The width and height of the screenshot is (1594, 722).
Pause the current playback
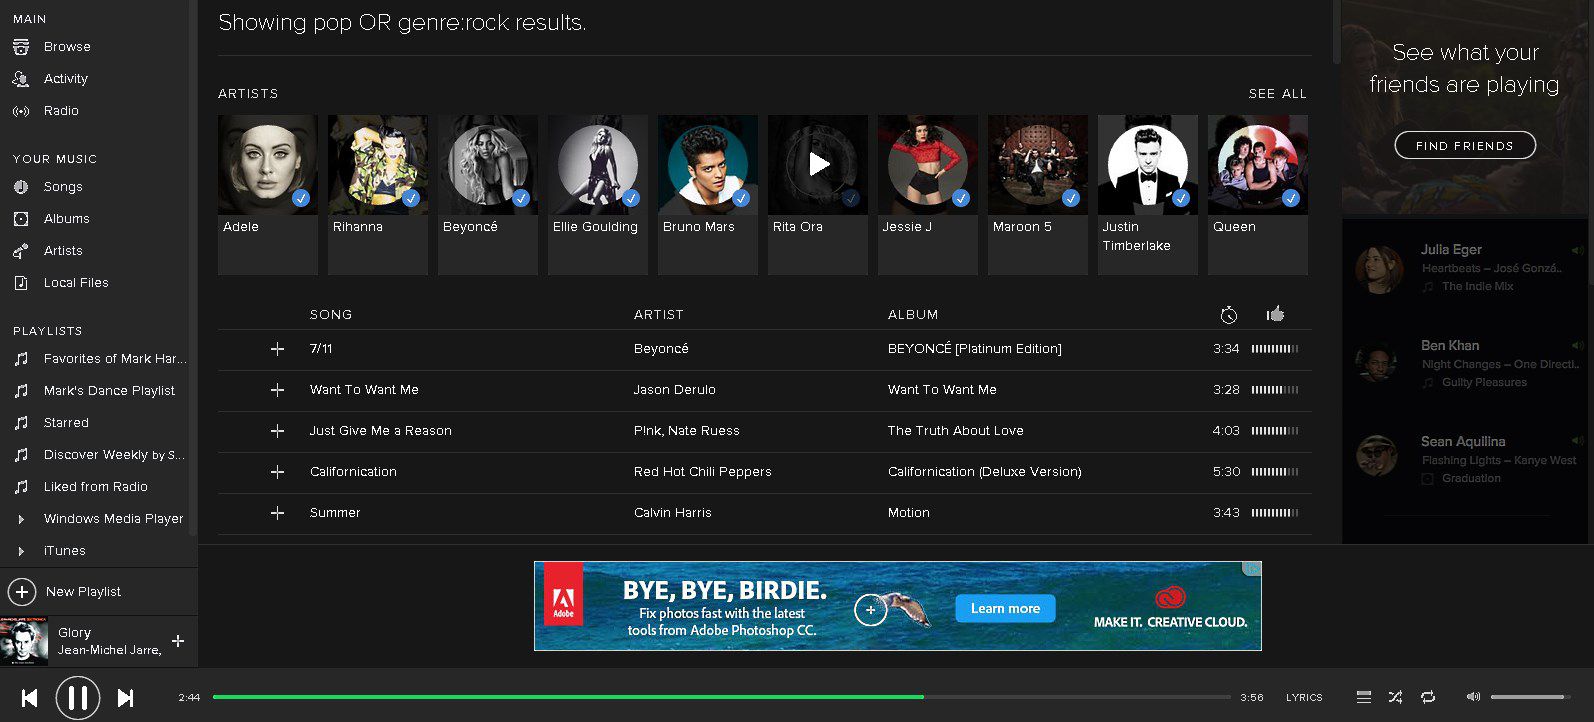pyautogui.click(x=77, y=698)
